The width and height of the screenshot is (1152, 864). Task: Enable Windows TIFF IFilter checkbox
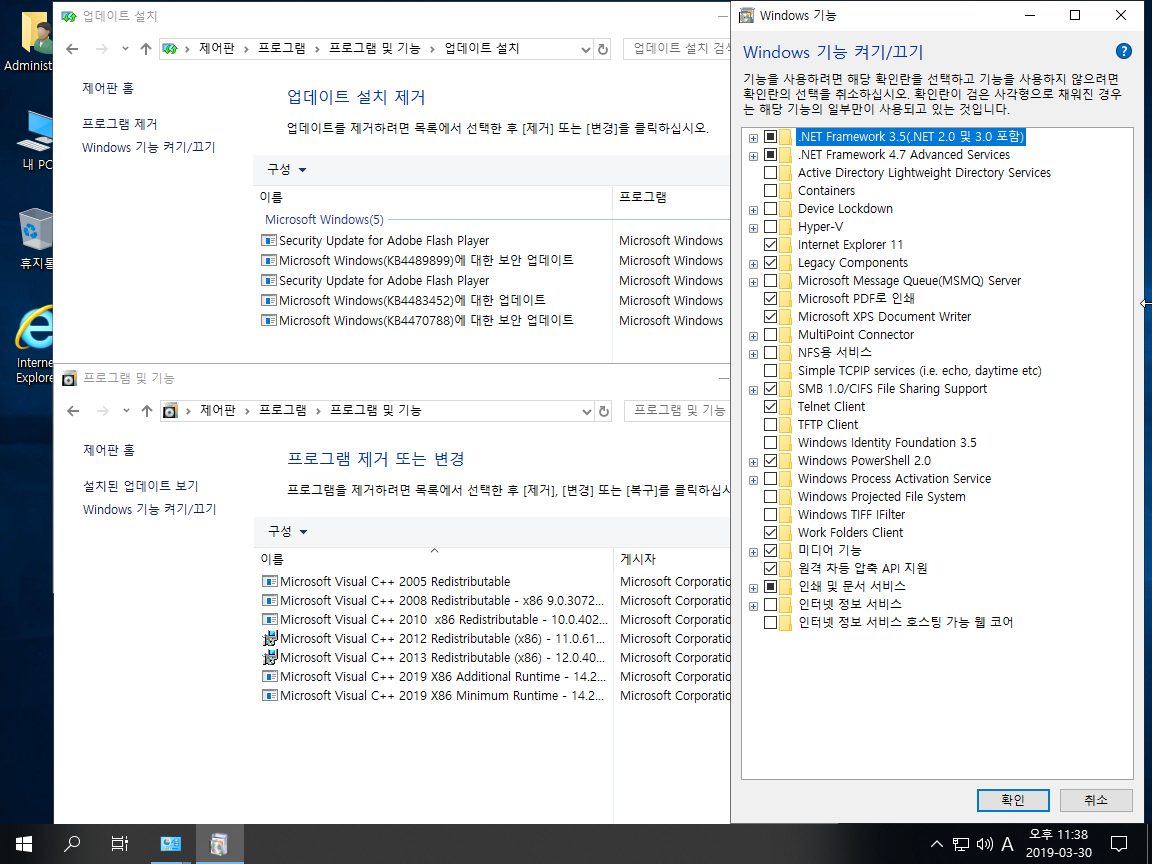point(770,514)
